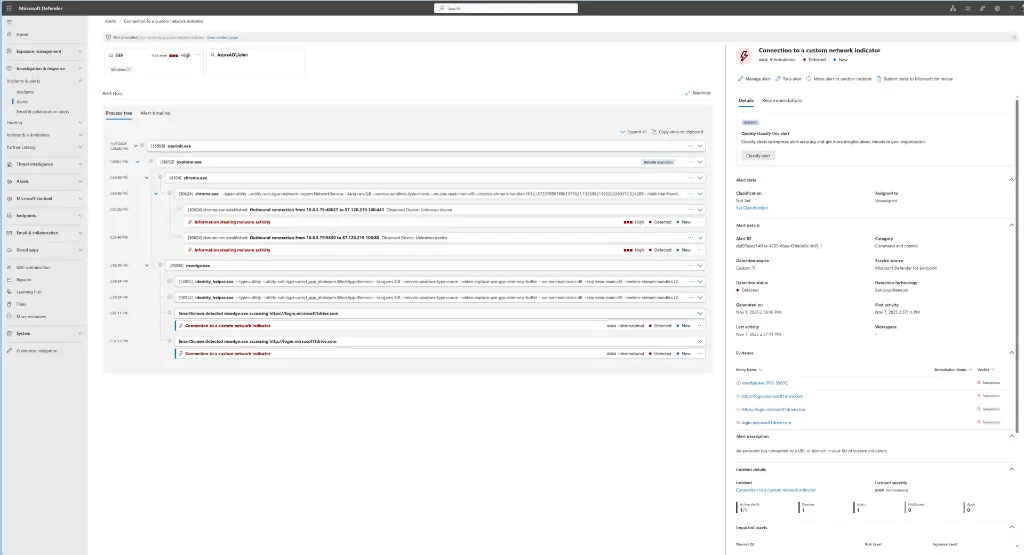This screenshot has width=1024, height=555.
Task: Click the Microsoft Sentinel sidebar icon
Action: point(9,198)
